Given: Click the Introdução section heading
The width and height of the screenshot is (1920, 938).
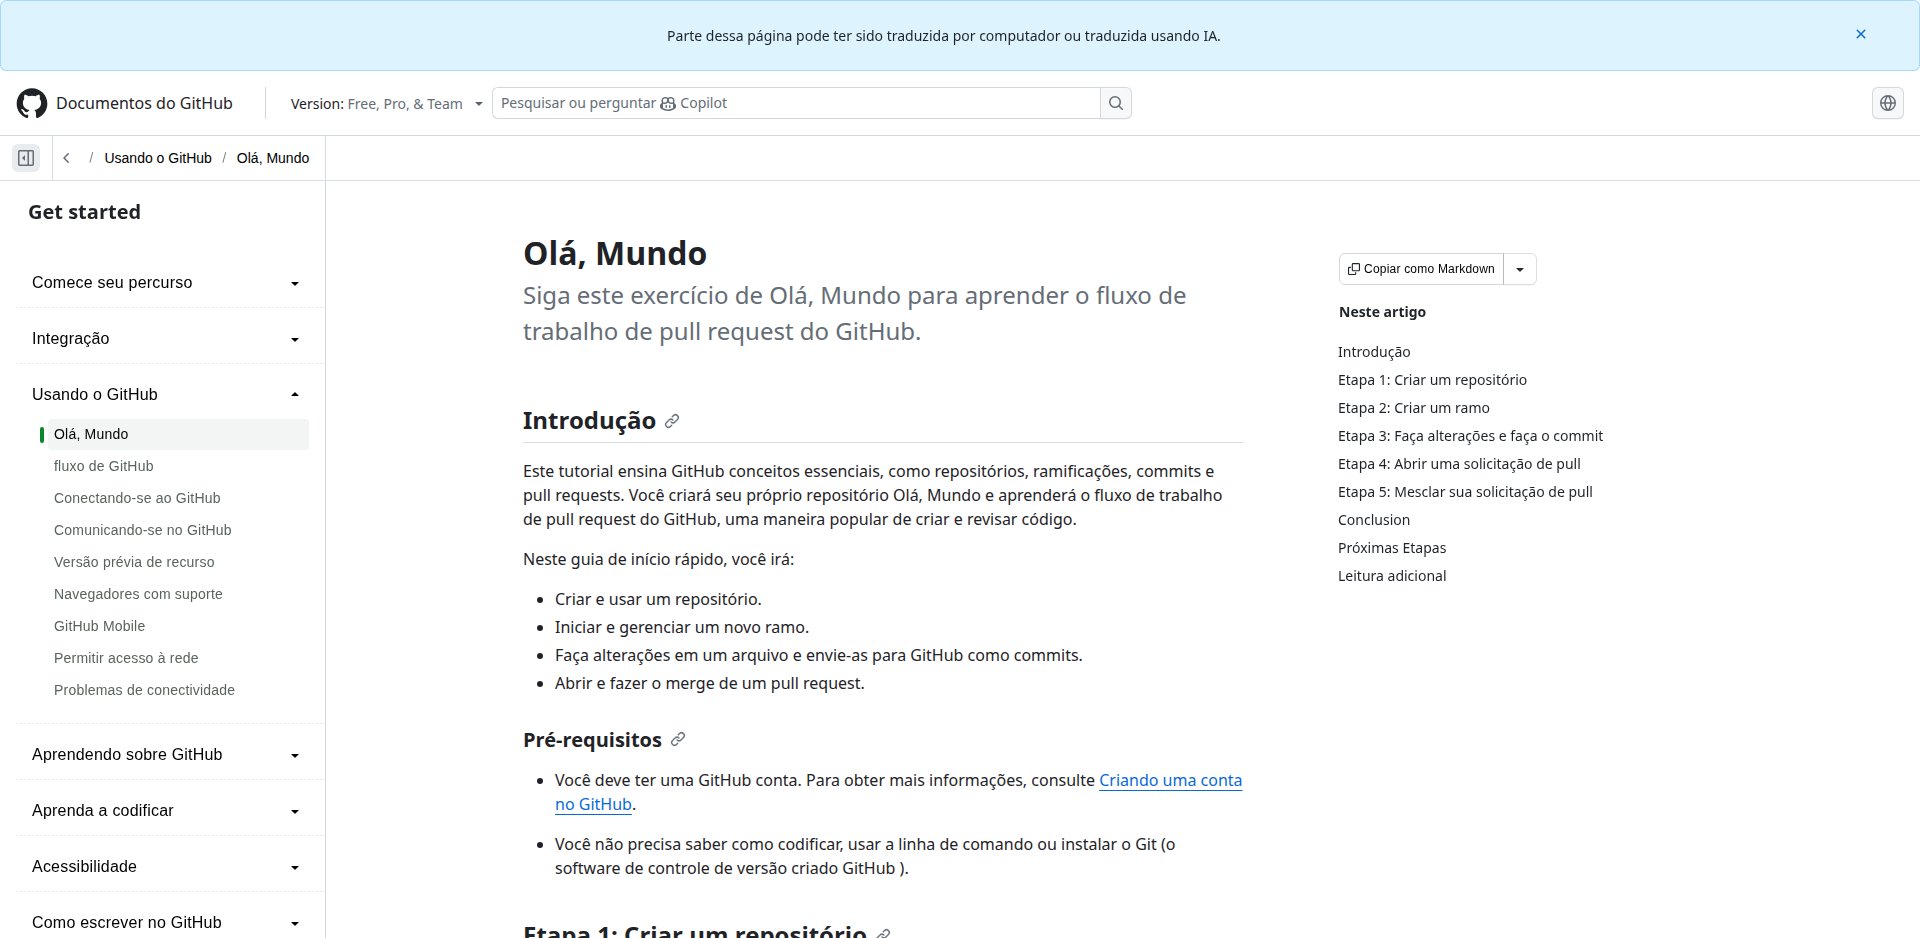Looking at the screenshot, I should coord(589,421).
